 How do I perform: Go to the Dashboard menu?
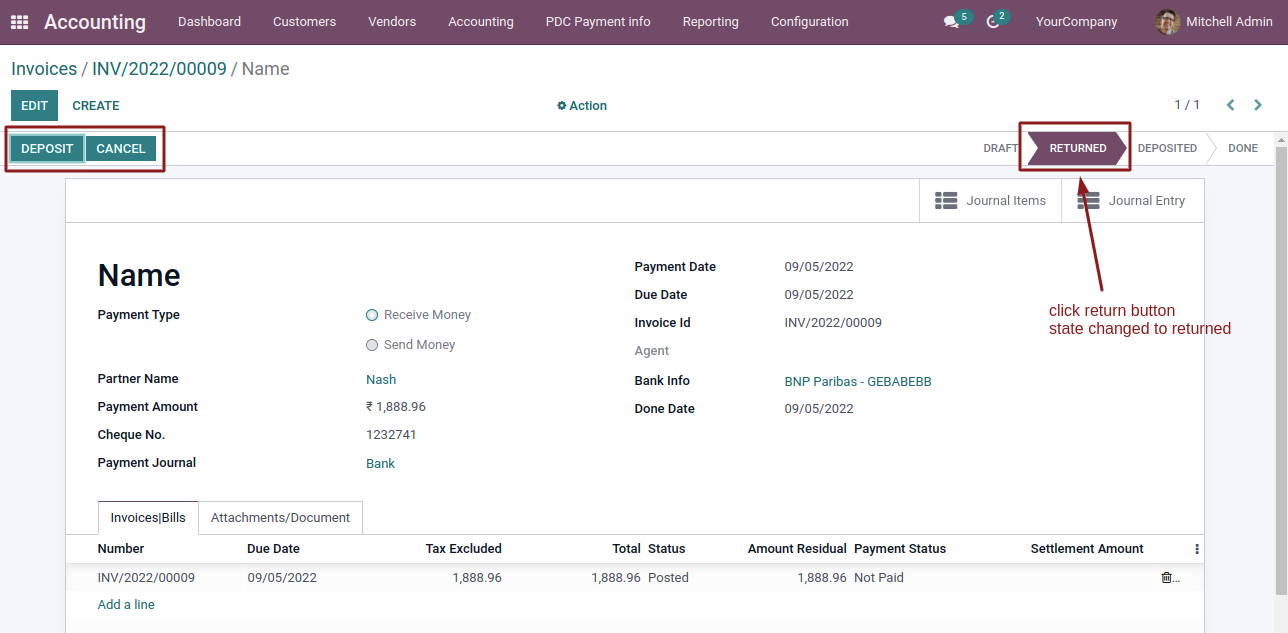coord(209,22)
